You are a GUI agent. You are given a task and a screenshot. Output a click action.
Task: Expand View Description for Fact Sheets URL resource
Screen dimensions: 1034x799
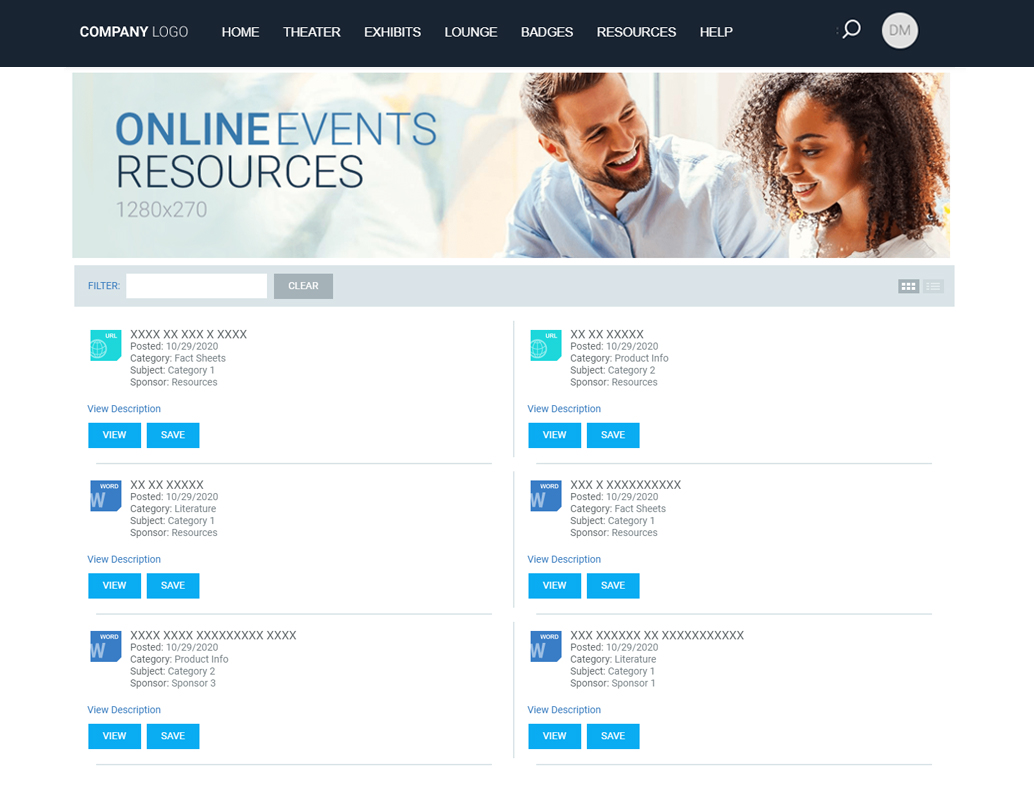point(124,409)
